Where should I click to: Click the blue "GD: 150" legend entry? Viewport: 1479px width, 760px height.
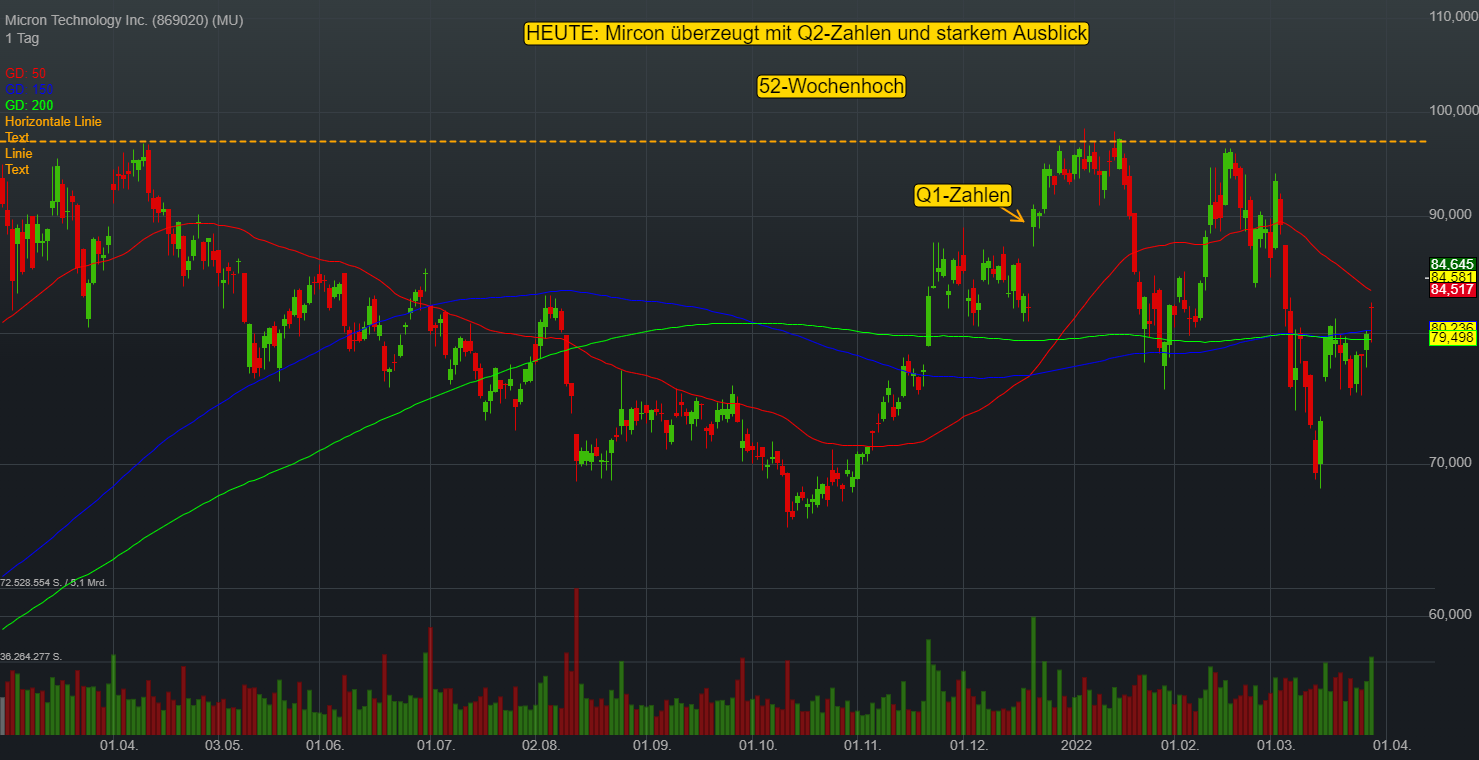point(29,89)
